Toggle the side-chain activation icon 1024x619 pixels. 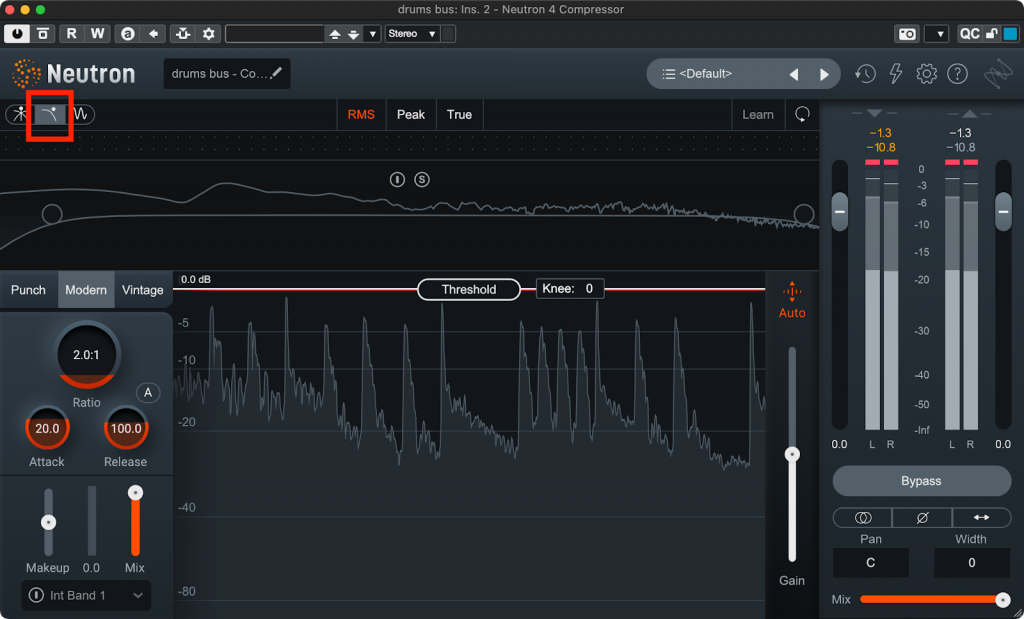coord(183,33)
